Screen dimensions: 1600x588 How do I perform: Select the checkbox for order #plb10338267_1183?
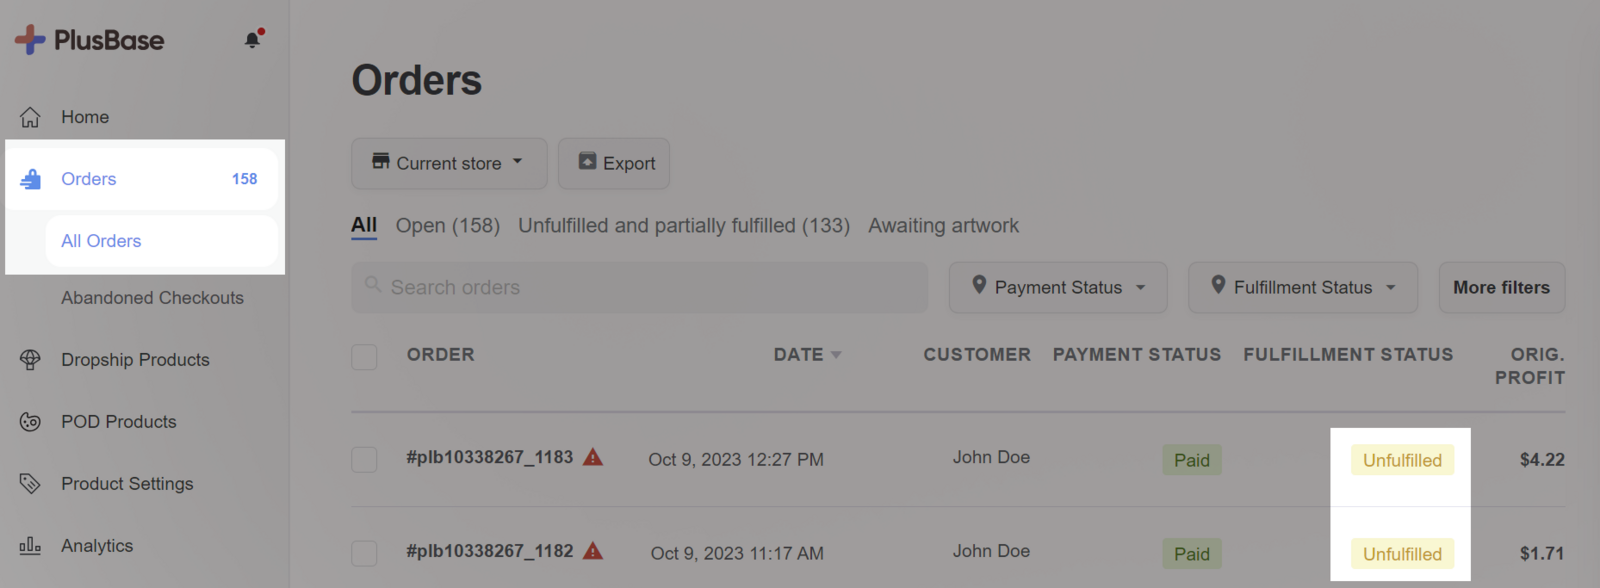tap(364, 460)
